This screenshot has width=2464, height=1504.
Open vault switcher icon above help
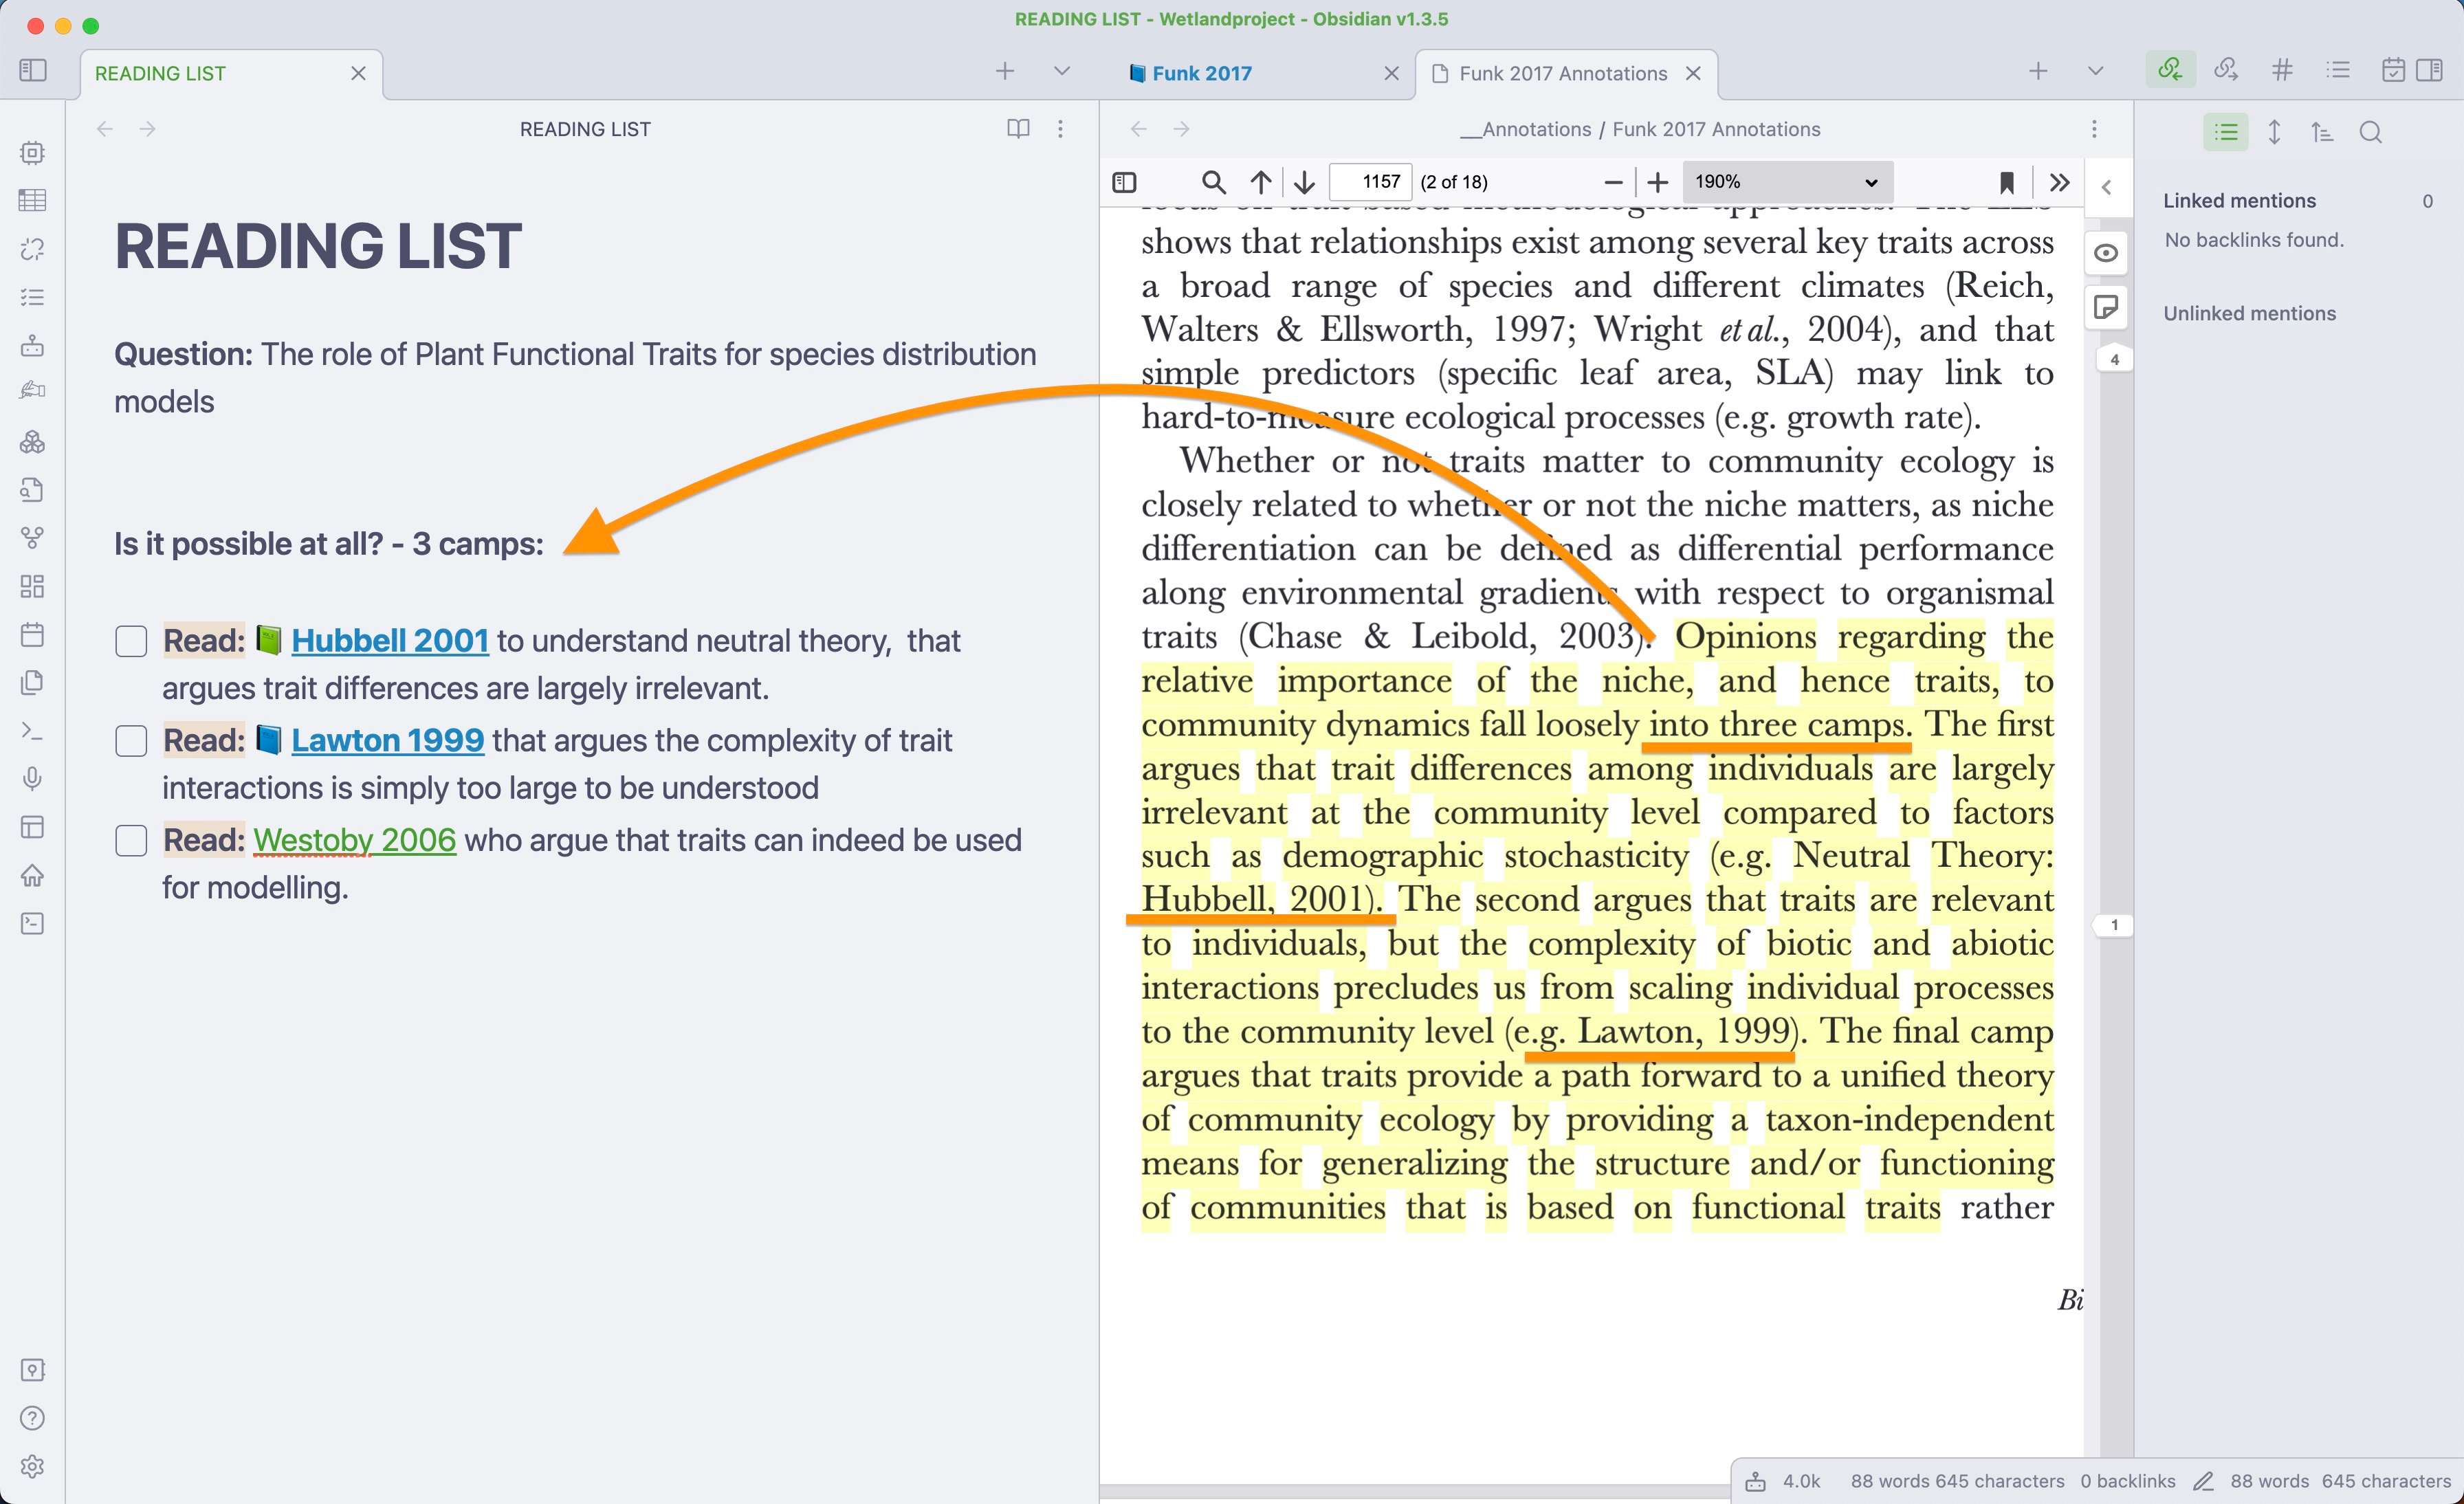tap(32, 1370)
